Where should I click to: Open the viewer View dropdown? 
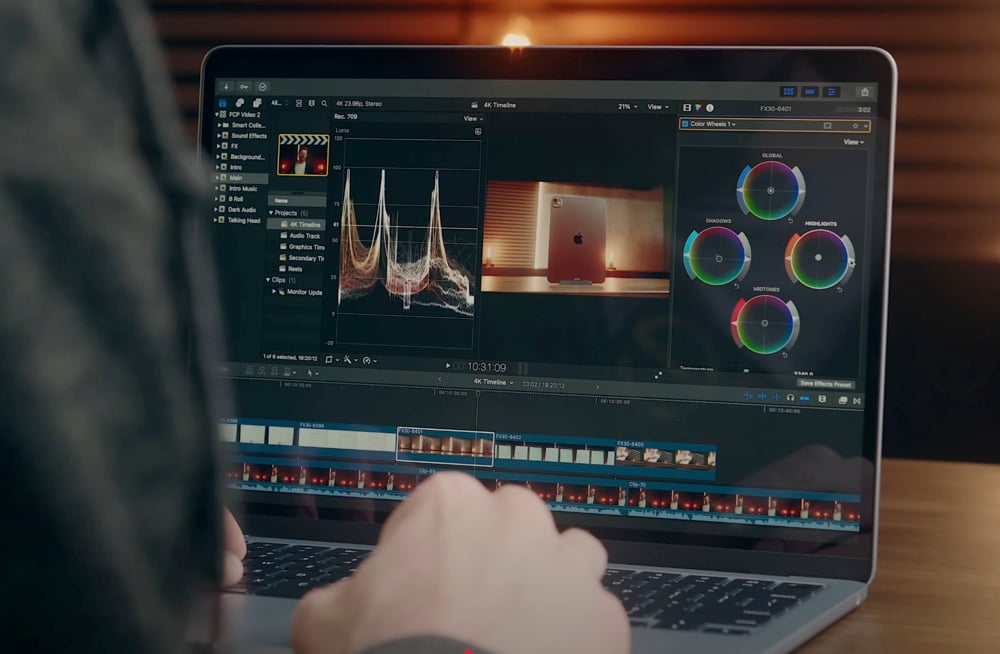(x=658, y=107)
